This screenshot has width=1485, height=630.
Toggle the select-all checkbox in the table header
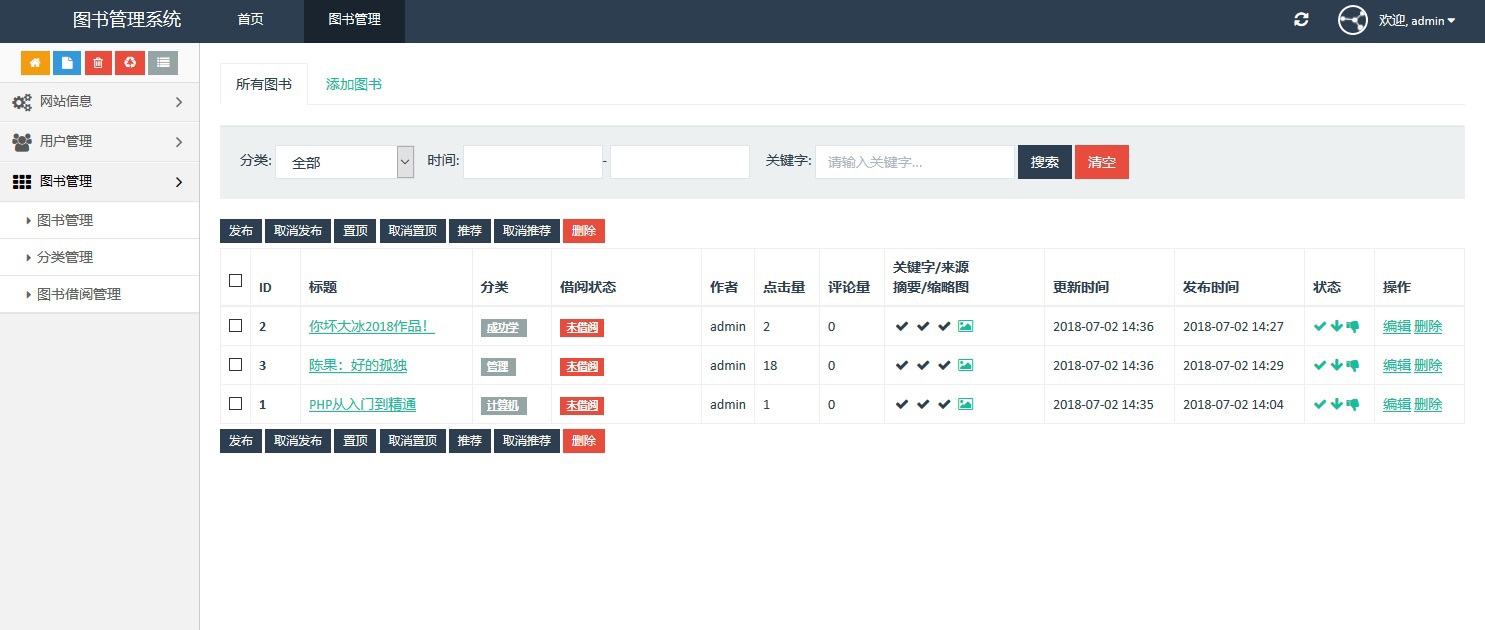(236, 281)
